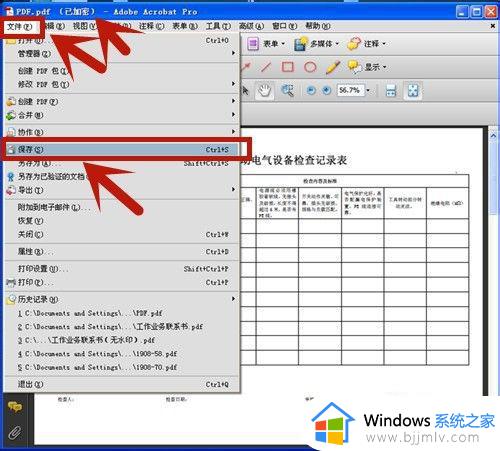Open the 帮助 menu in menu bar

coord(318,26)
